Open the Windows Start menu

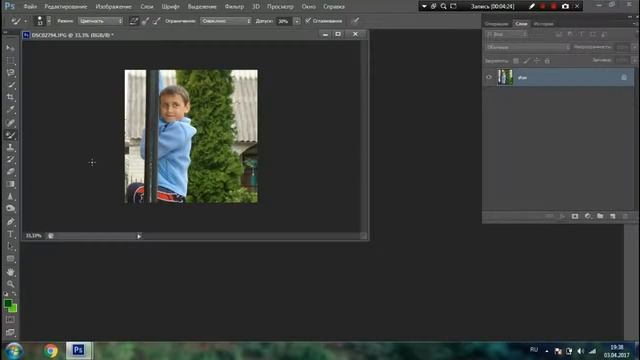[13, 351]
